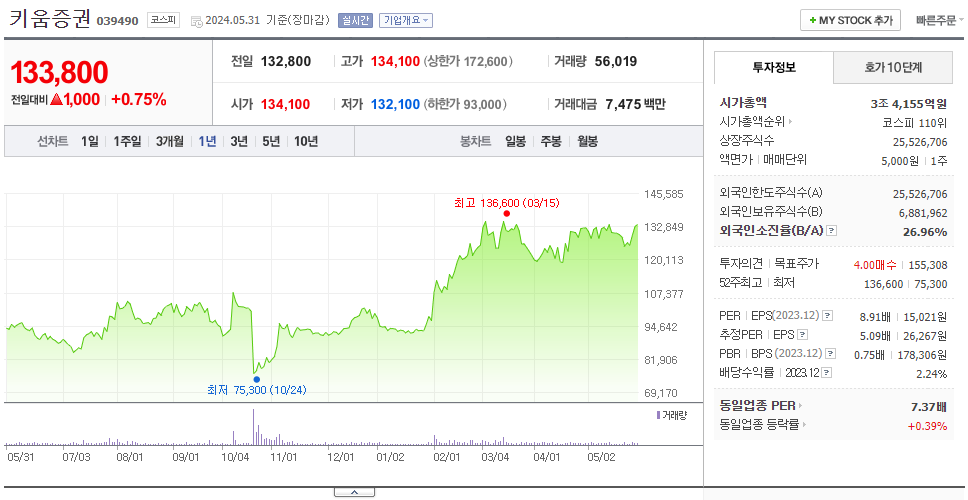This screenshot has width=968, height=500.
Task: Click the 투자의견 link
Action: click(741, 264)
